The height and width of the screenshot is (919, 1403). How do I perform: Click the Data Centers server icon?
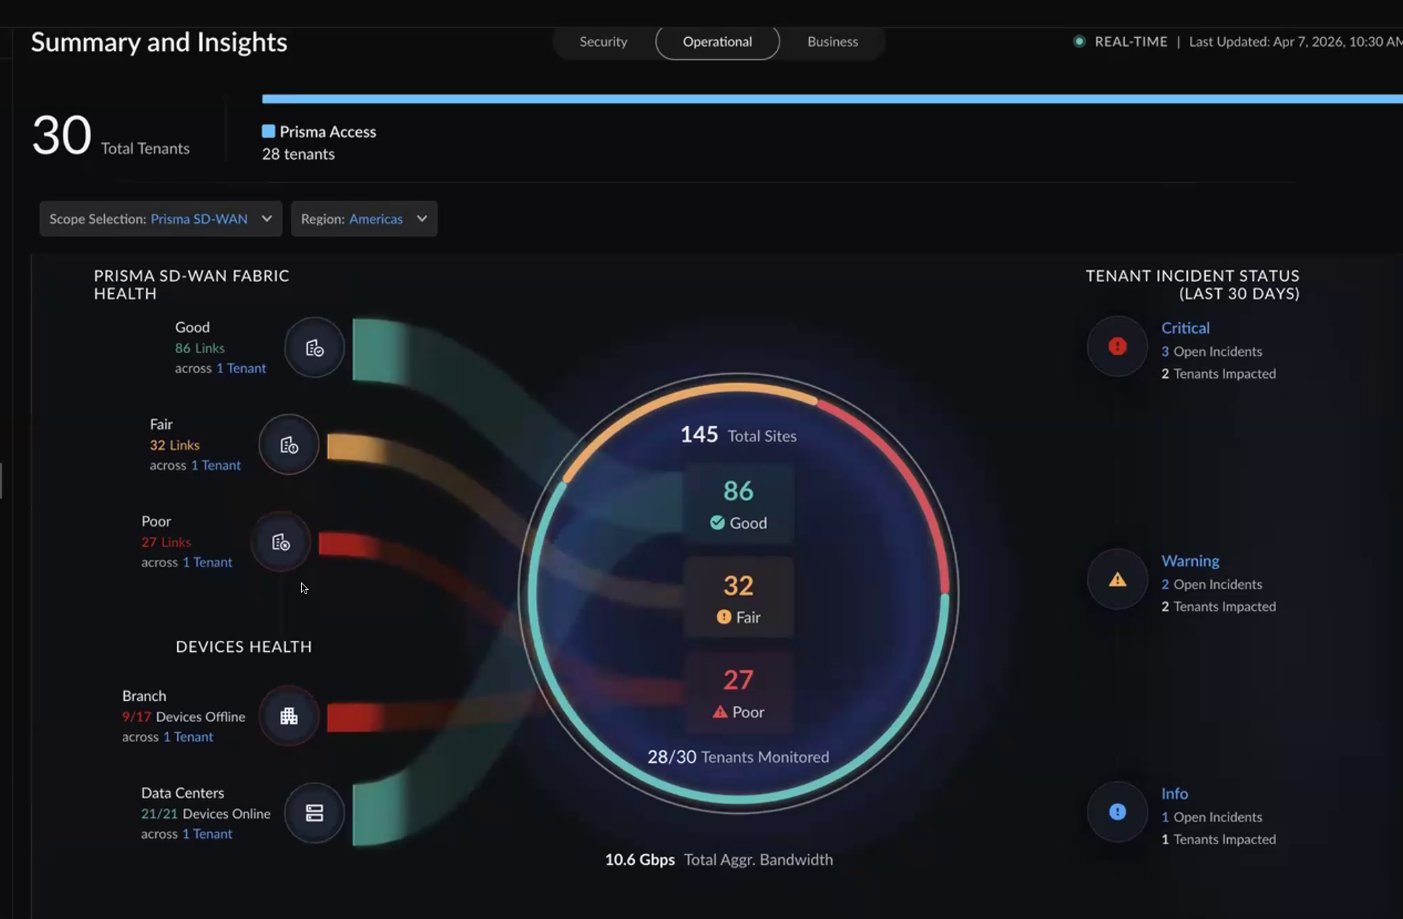(314, 813)
